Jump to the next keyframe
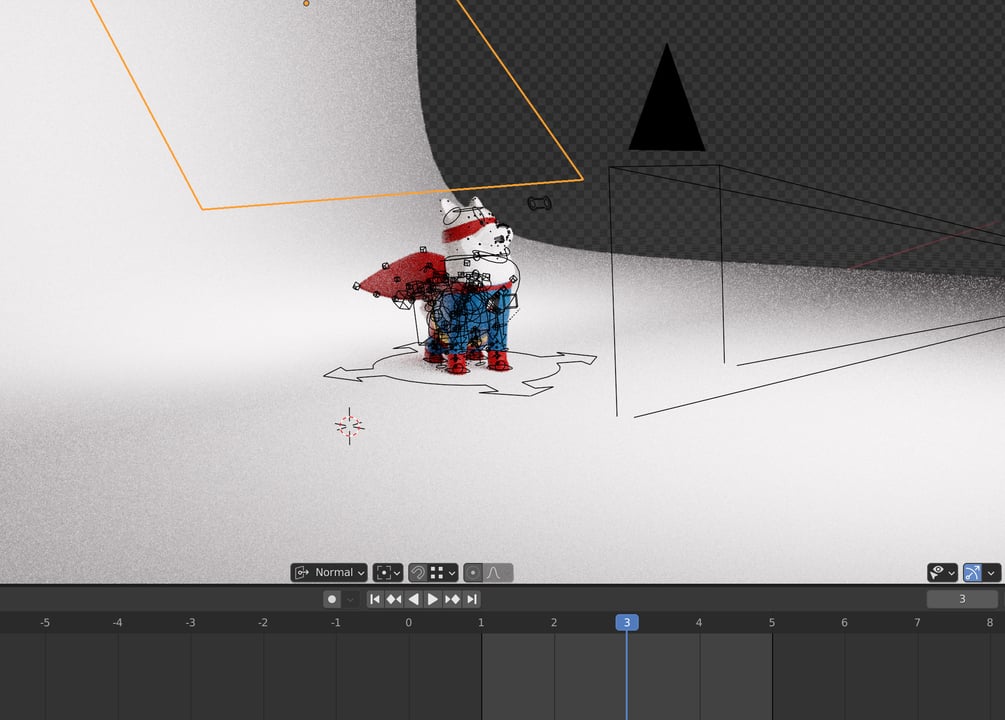Image resolution: width=1005 pixels, height=720 pixels. click(x=453, y=599)
